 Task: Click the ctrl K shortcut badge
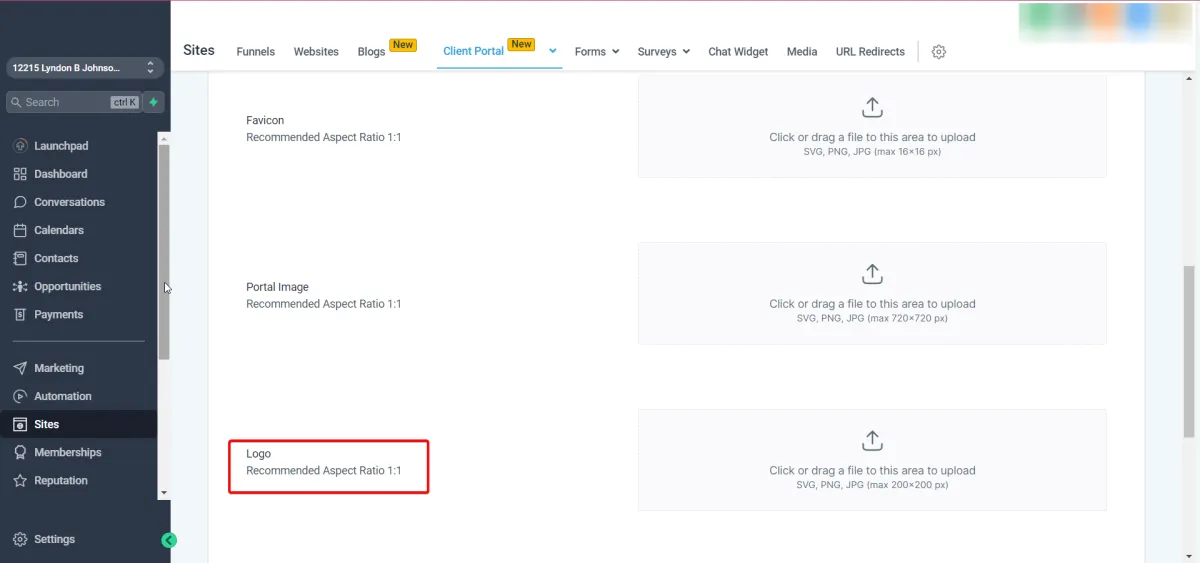125,102
